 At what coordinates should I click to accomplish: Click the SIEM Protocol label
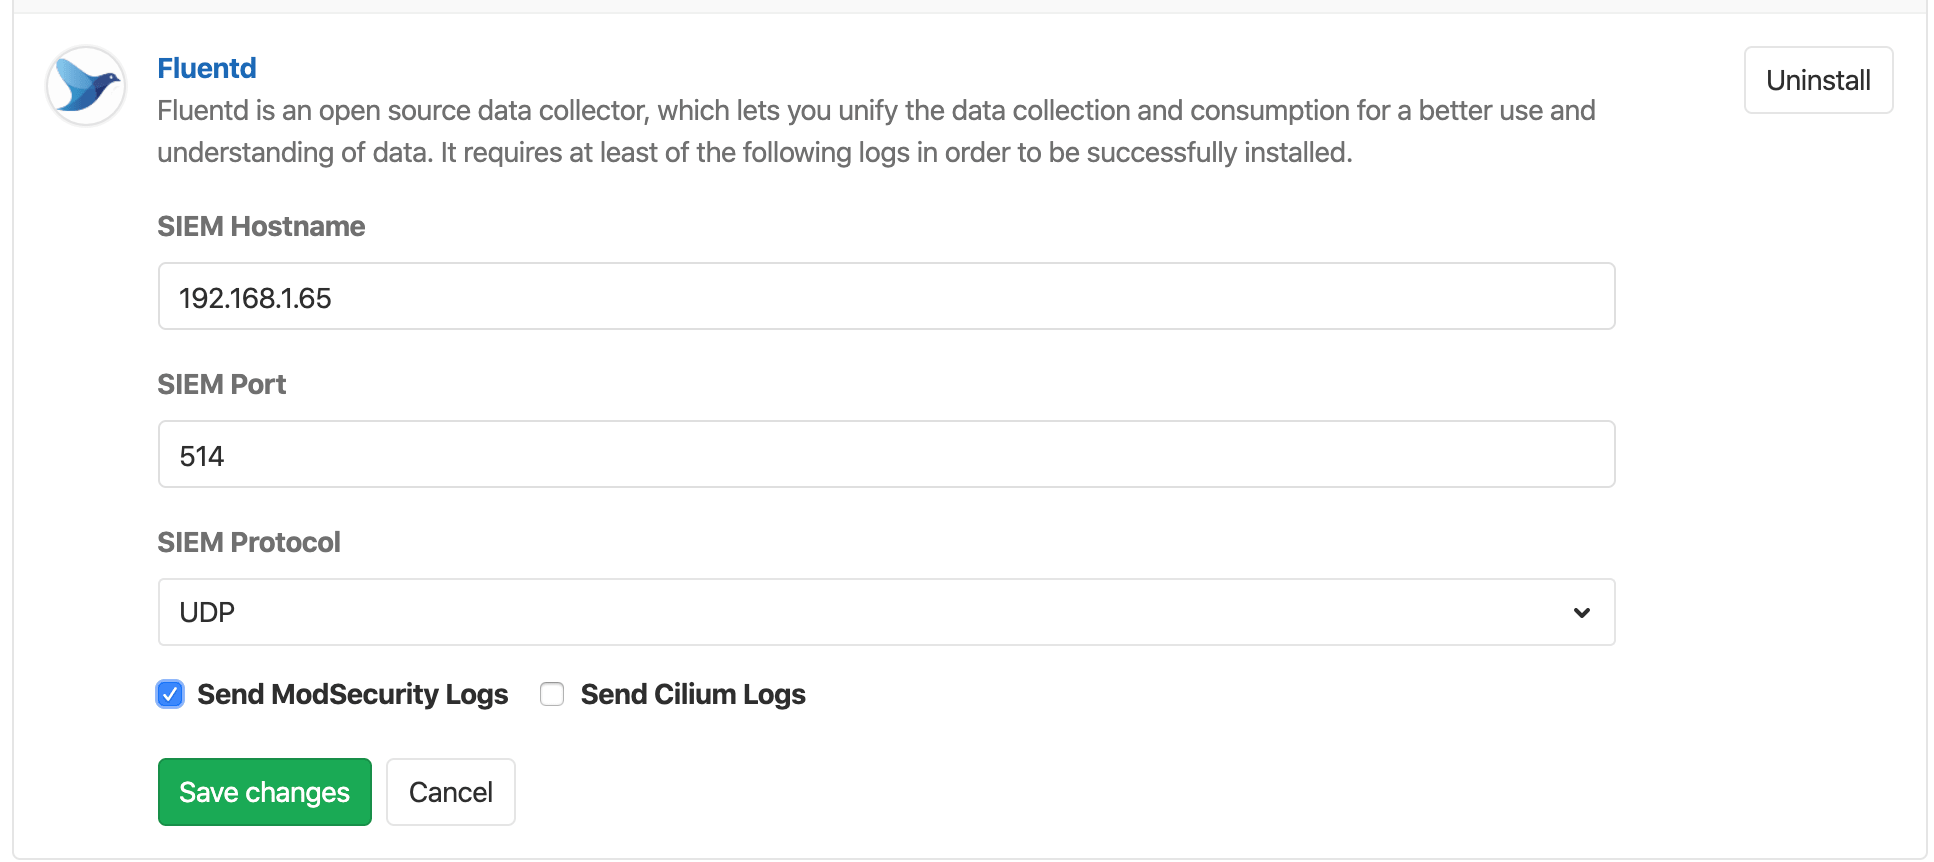[249, 542]
